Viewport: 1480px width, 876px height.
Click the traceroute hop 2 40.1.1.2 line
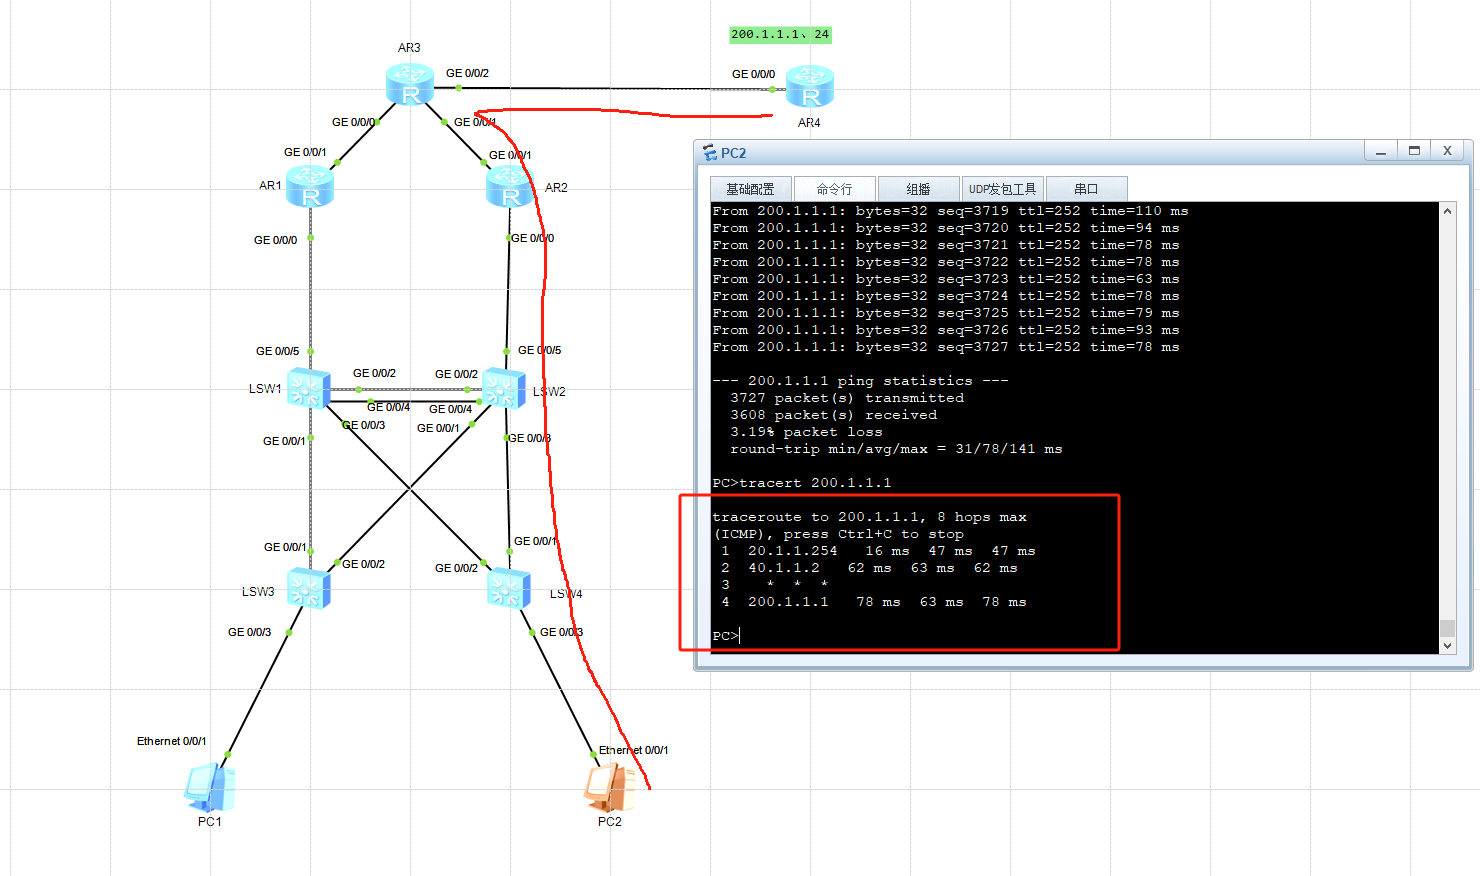(869, 568)
